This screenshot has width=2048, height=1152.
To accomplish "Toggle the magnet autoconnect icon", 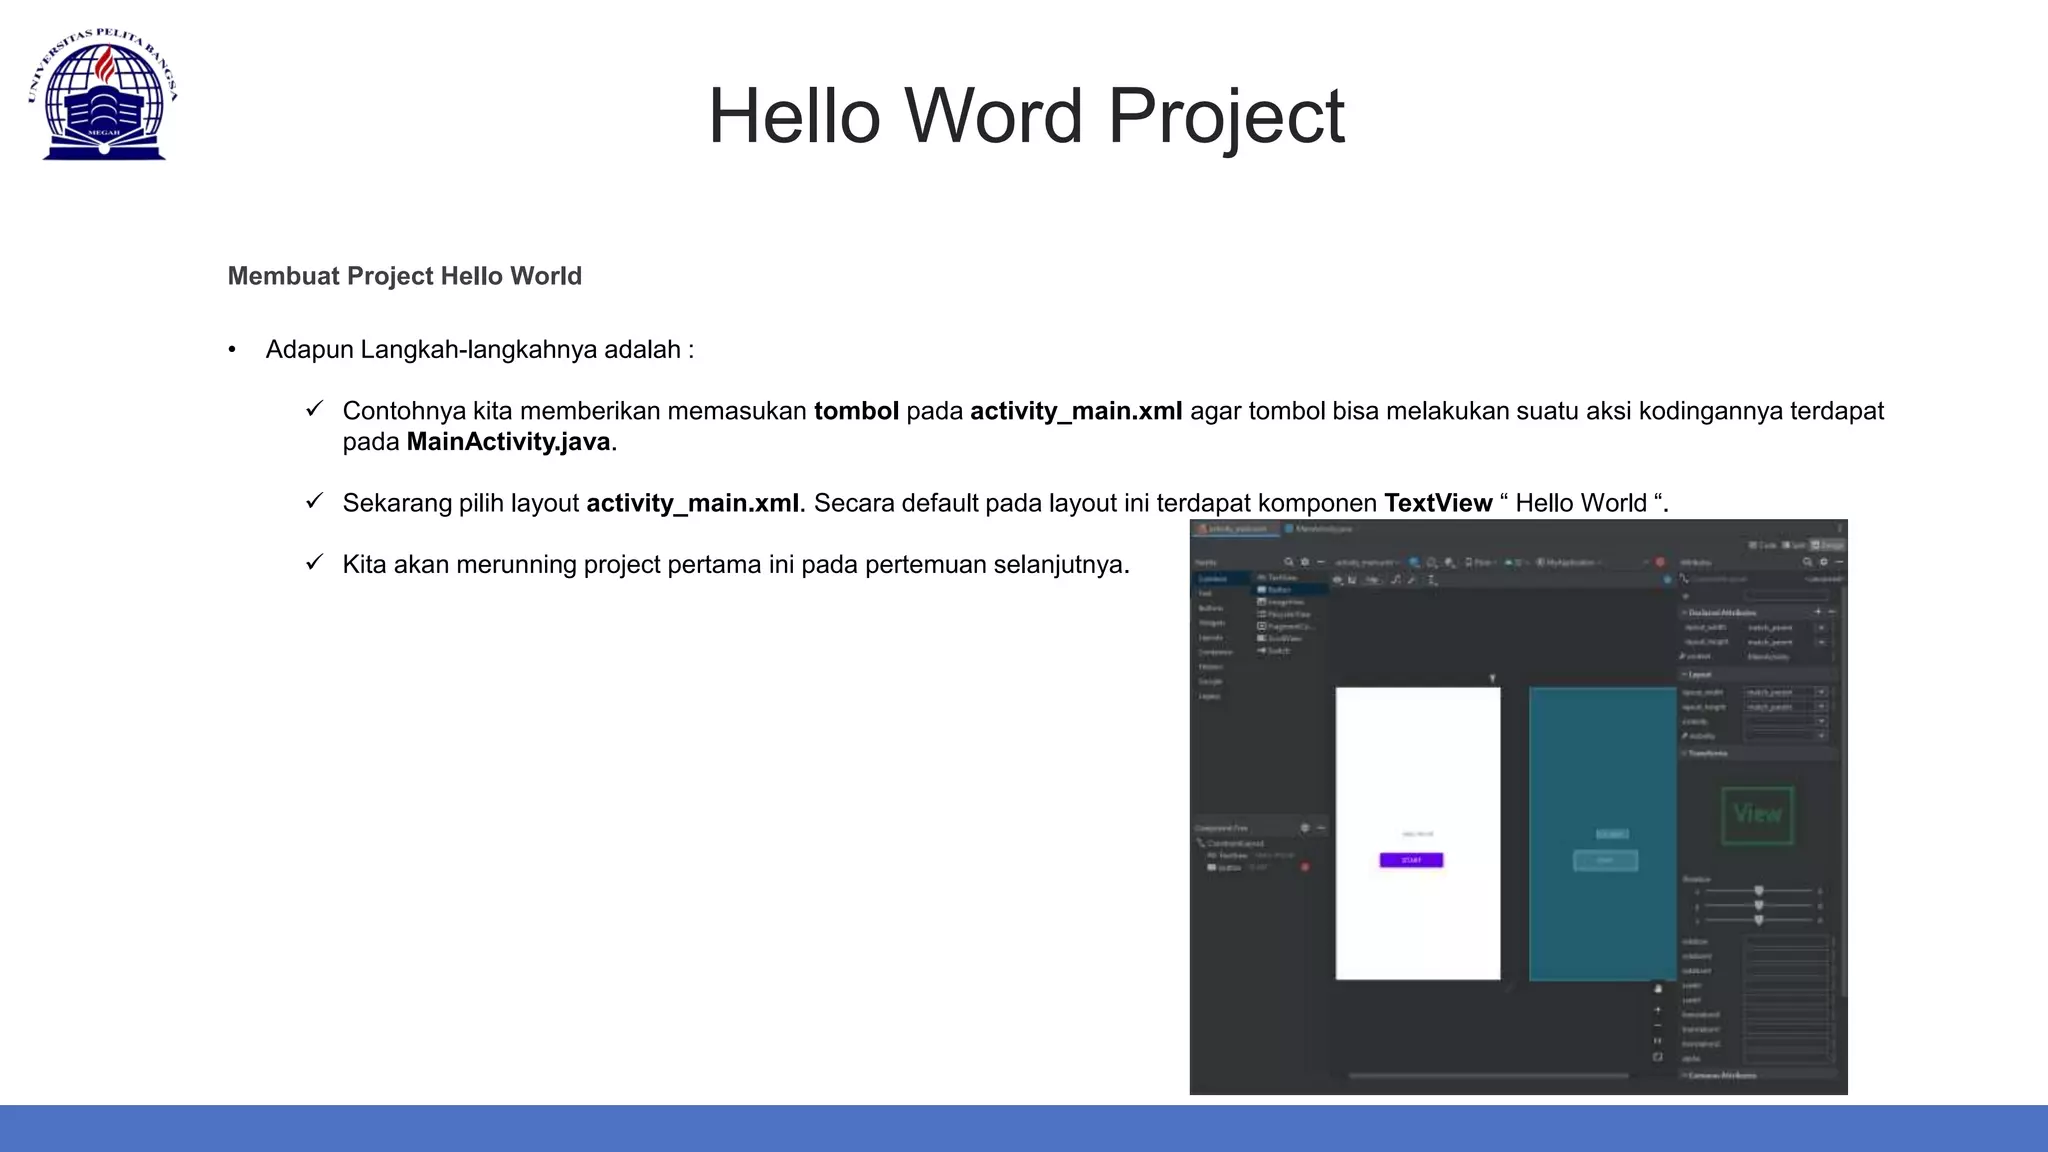I will (1353, 580).
